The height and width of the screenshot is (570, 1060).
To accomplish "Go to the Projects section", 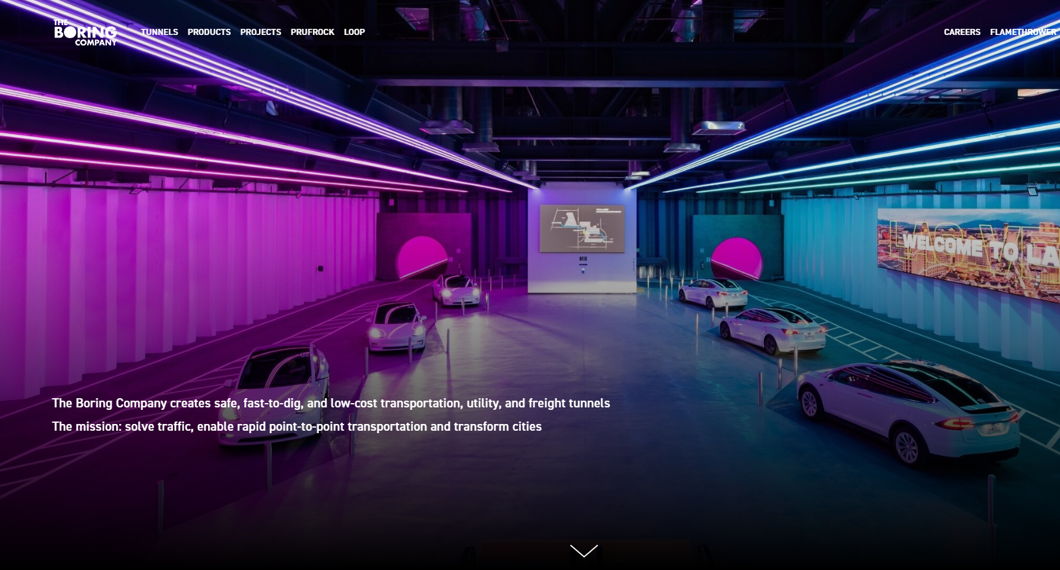I will click(x=260, y=32).
